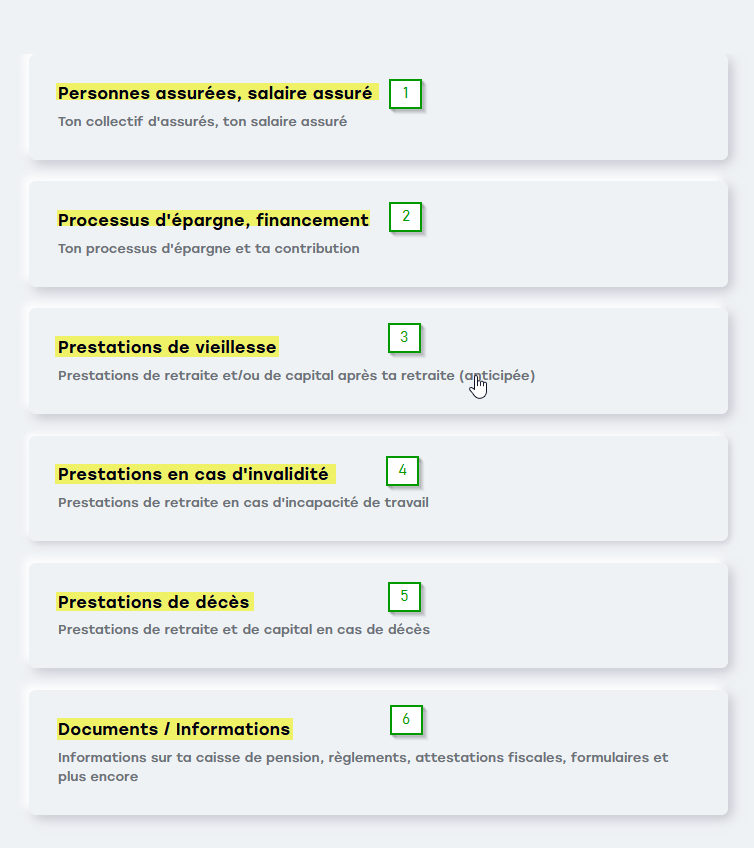This screenshot has height=848, width=754.
Task: Open Processus d'épargne, financement heading
Action: point(213,220)
